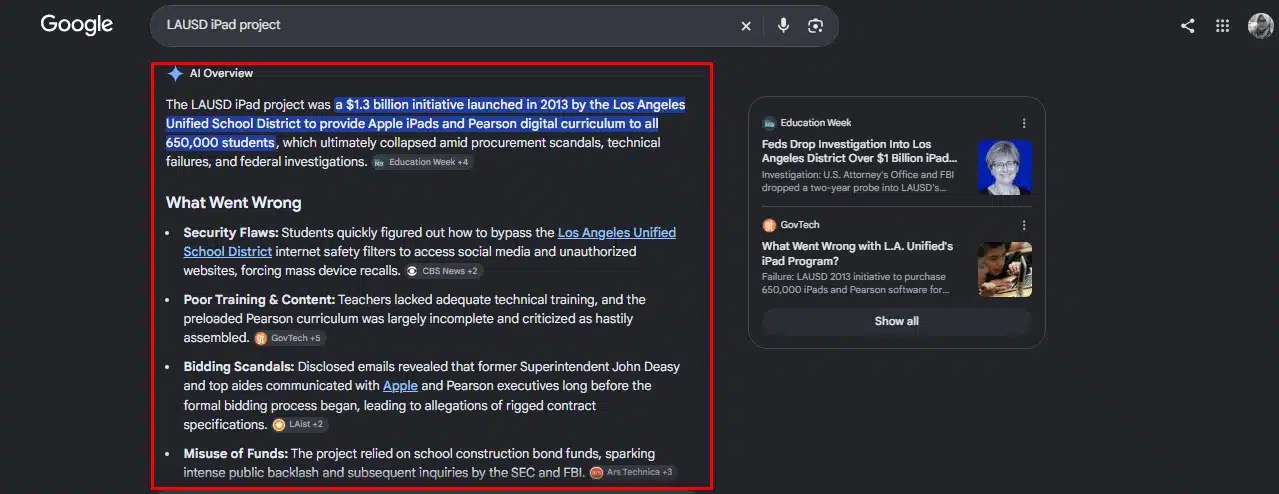The height and width of the screenshot is (494, 1279).
Task: Open the Google apps grid
Action: pyautogui.click(x=1222, y=26)
